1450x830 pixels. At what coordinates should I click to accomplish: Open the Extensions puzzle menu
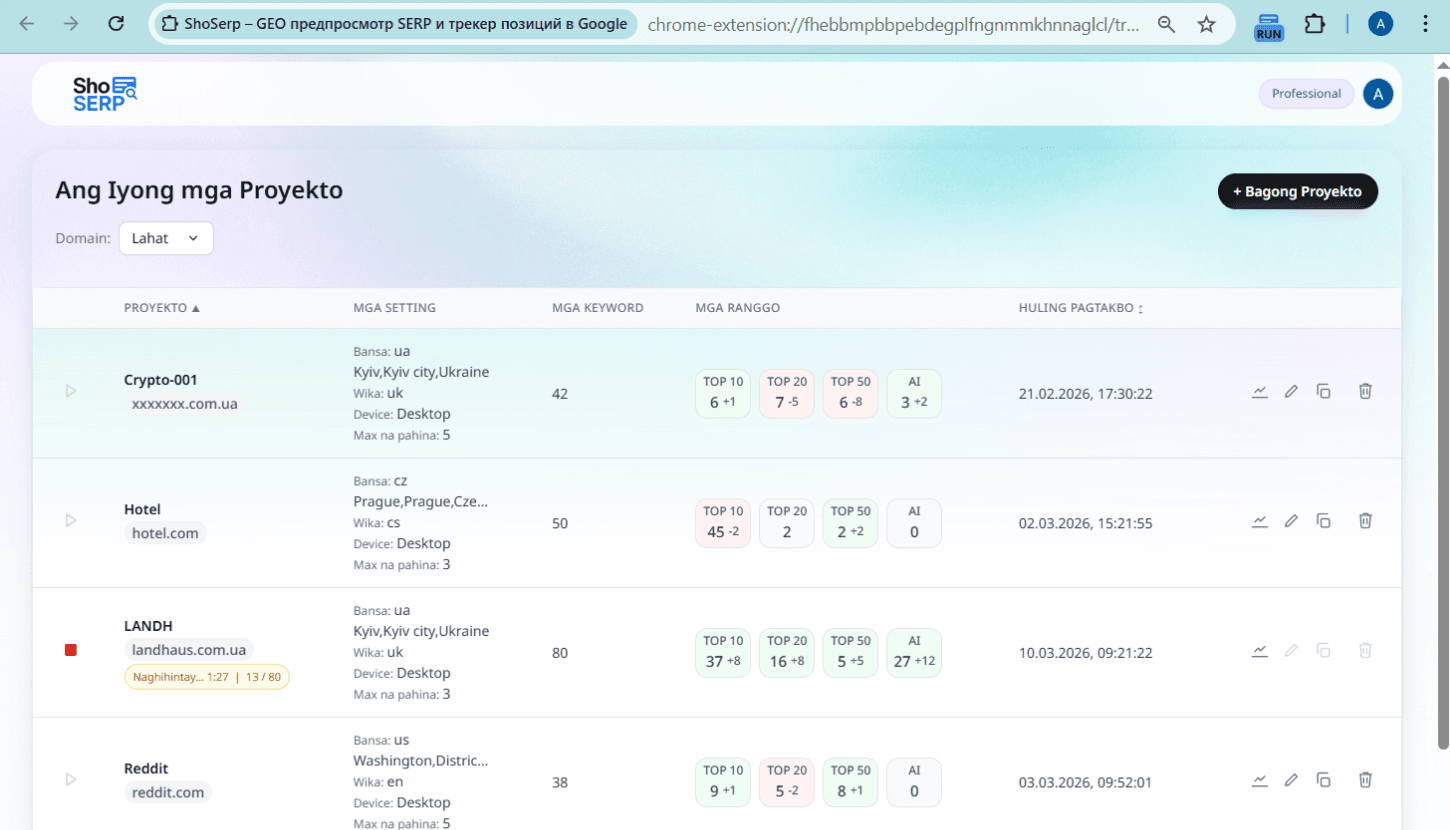1315,24
